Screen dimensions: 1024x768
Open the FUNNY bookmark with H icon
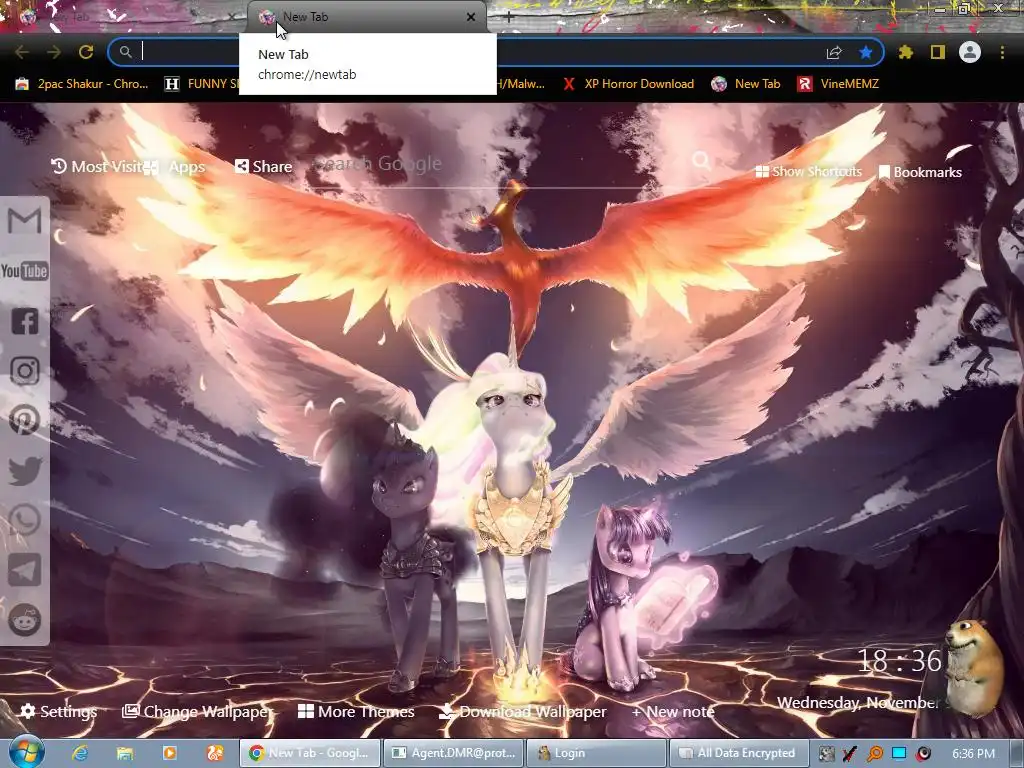point(202,84)
